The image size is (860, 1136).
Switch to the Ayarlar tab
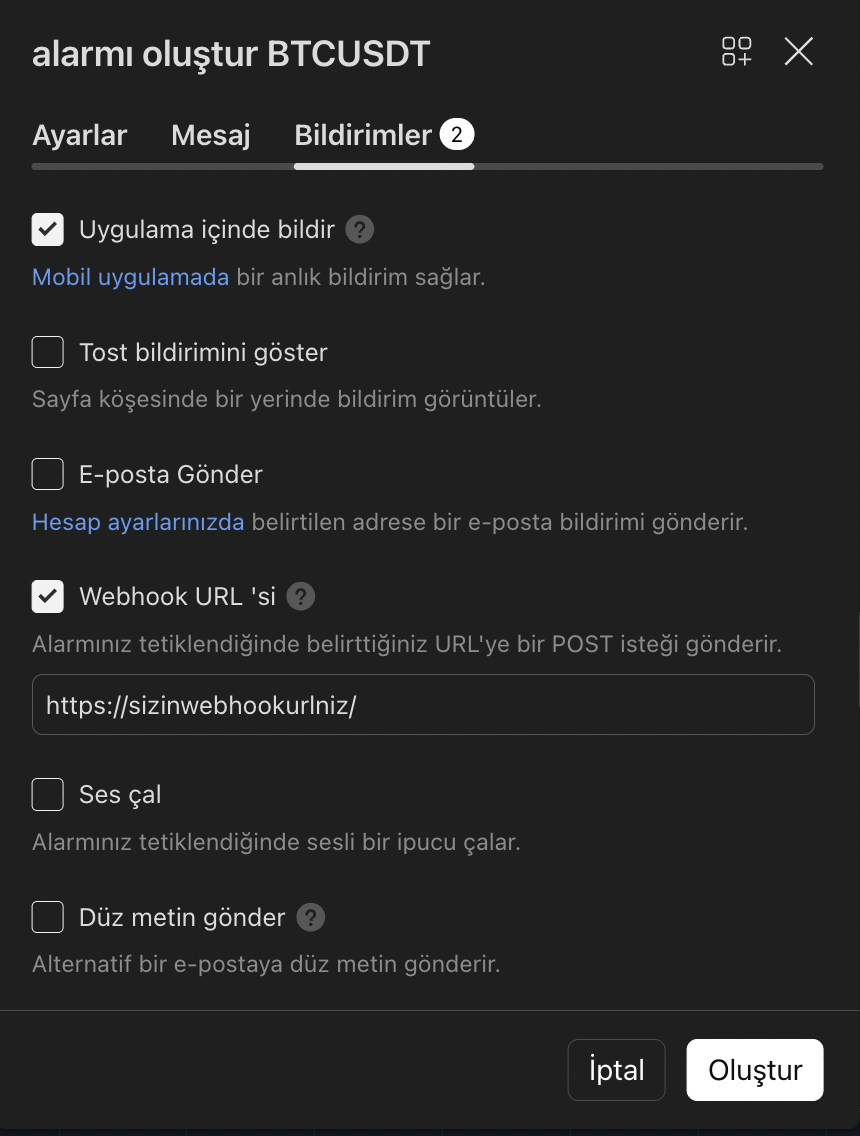point(80,135)
